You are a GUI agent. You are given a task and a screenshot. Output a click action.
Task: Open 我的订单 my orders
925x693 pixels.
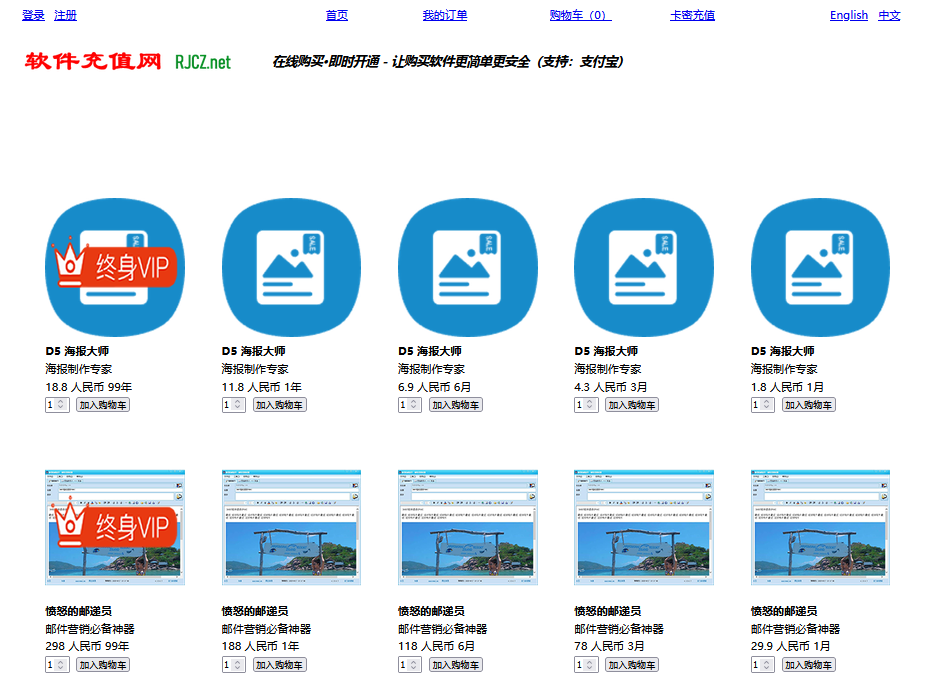pyautogui.click(x=445, y=15)
